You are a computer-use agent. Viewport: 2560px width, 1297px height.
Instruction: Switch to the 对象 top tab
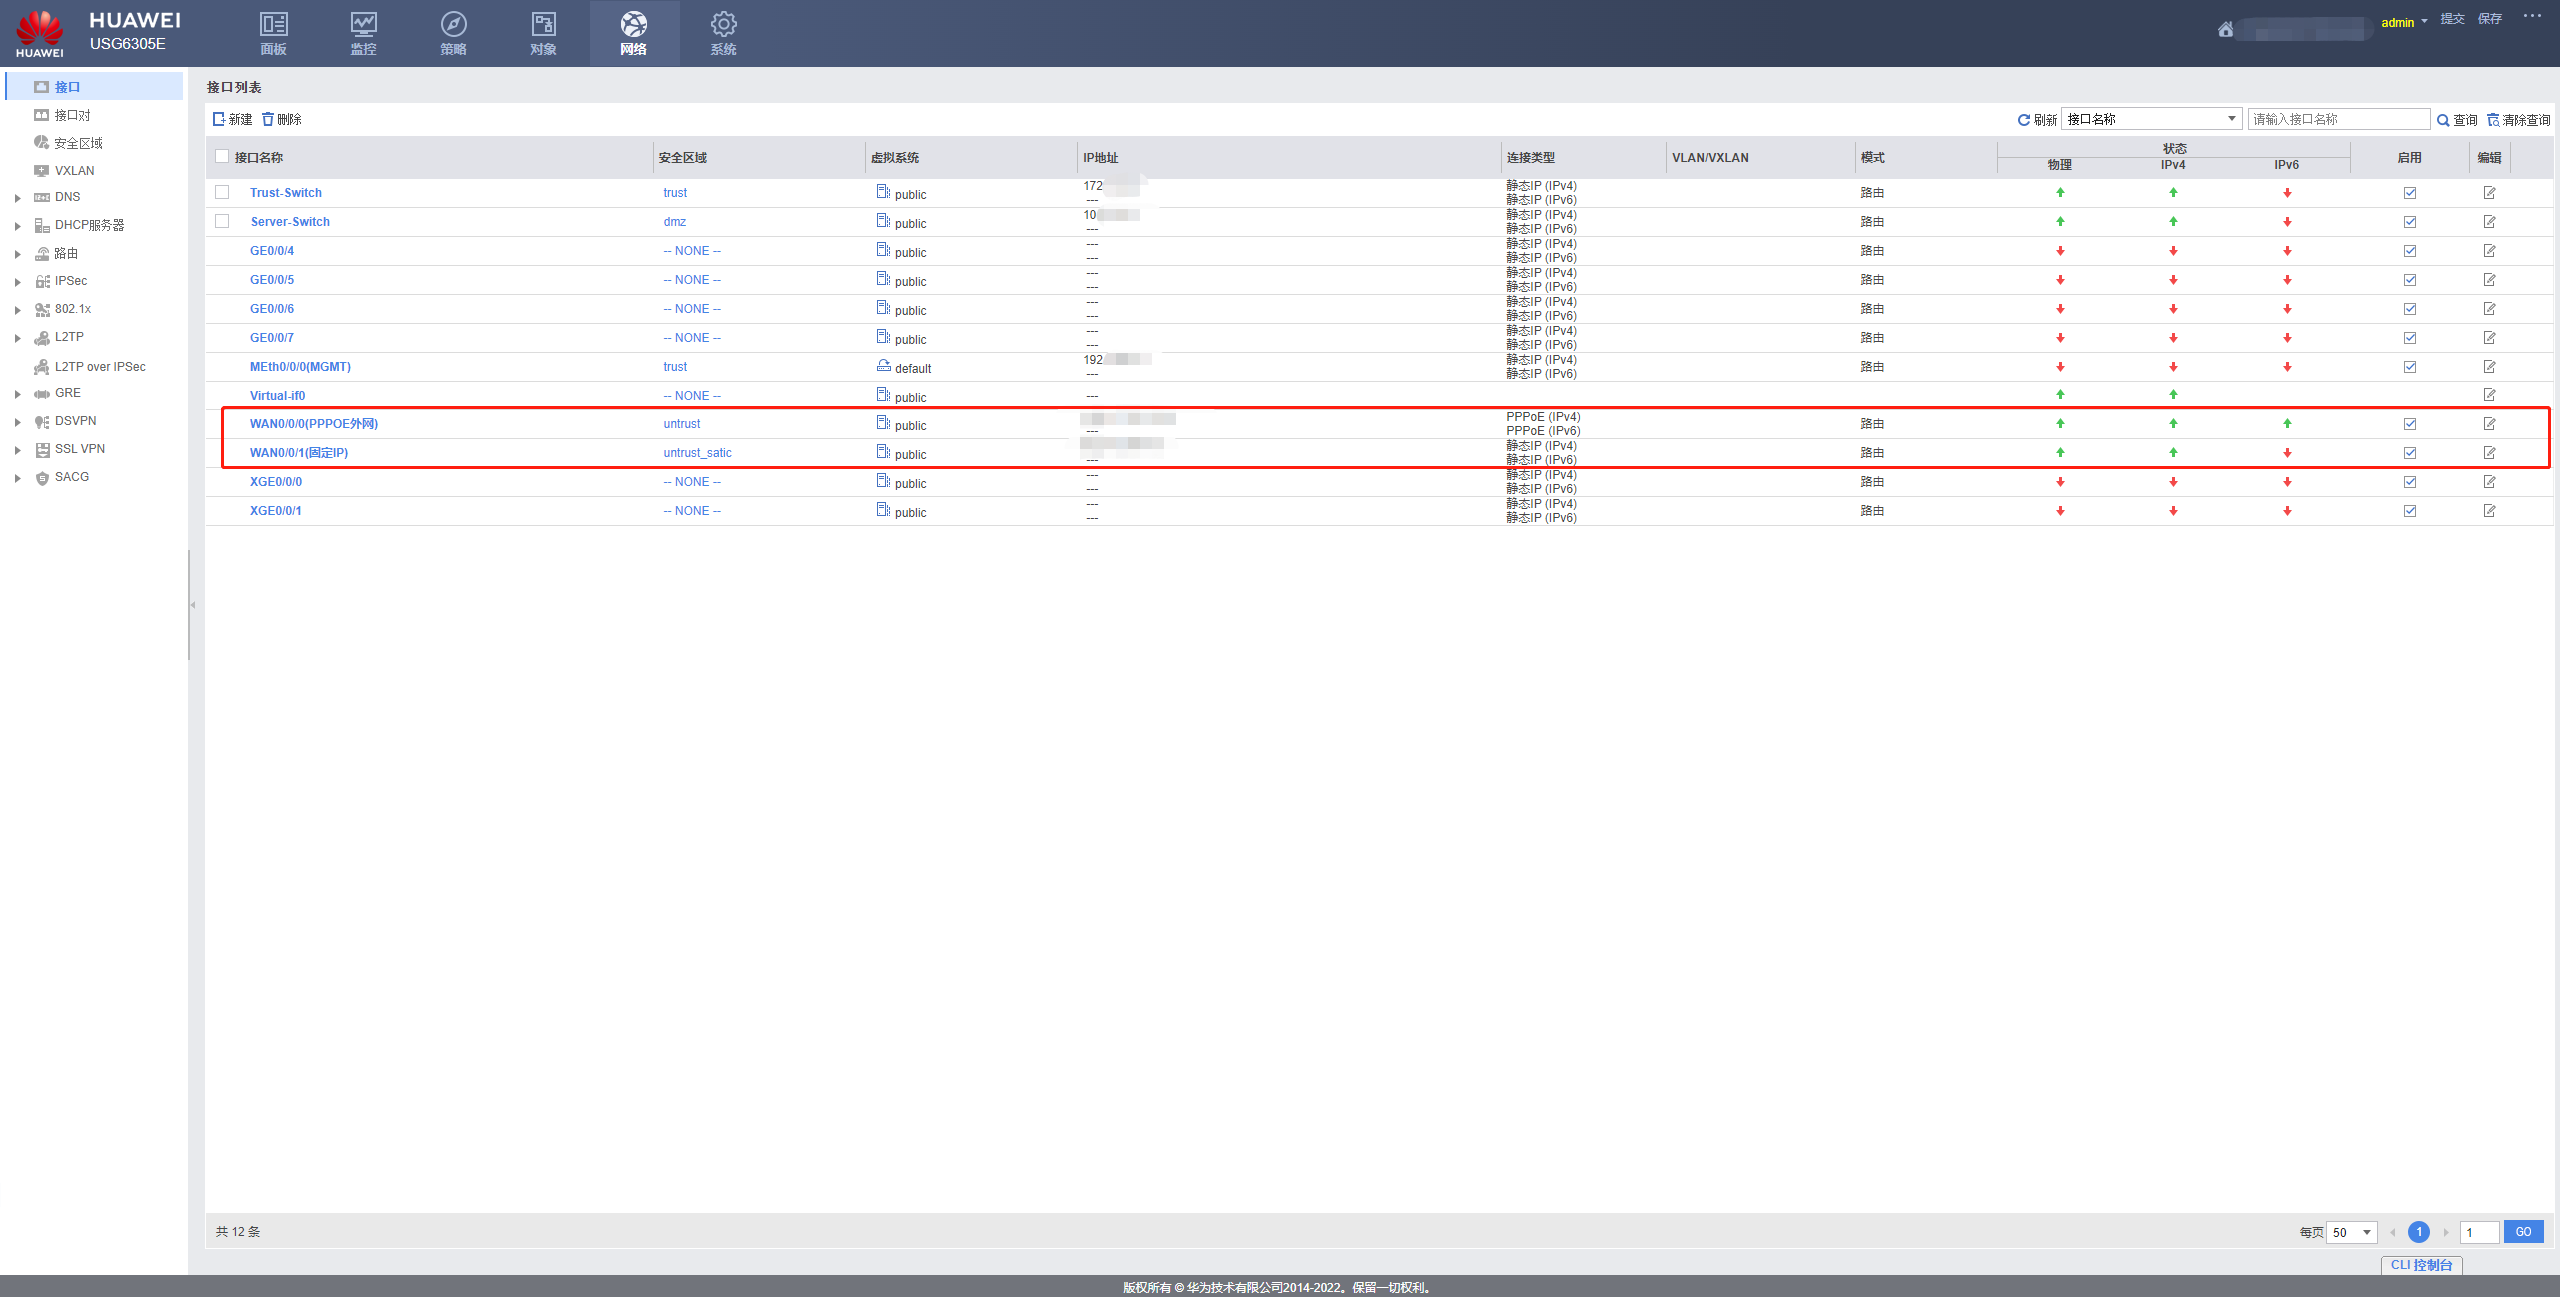(x=543, y=33)
